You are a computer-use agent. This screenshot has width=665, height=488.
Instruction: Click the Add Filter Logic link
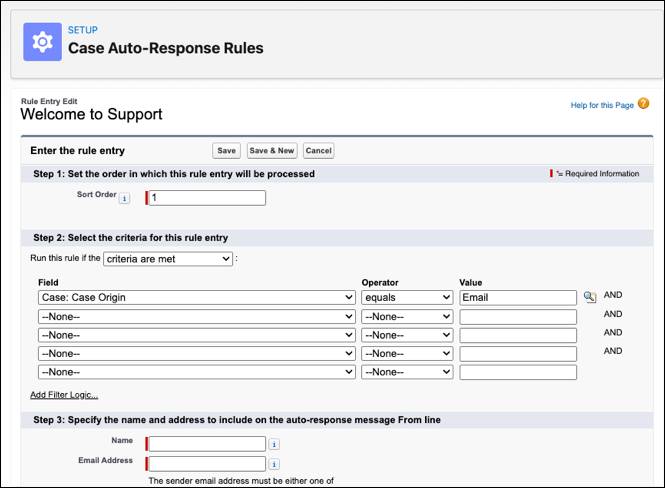point(64,395)
